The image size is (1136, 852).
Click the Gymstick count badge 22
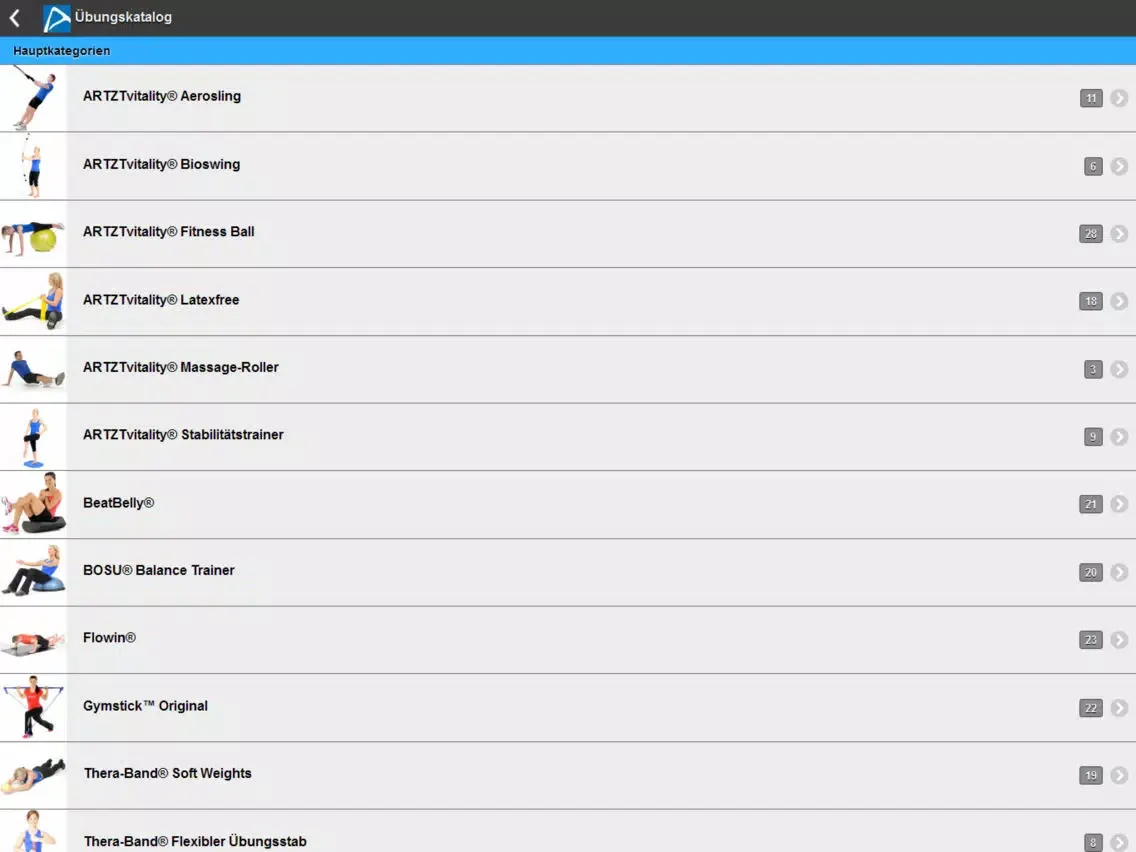pyautogui.click(x=1091, y=707)
